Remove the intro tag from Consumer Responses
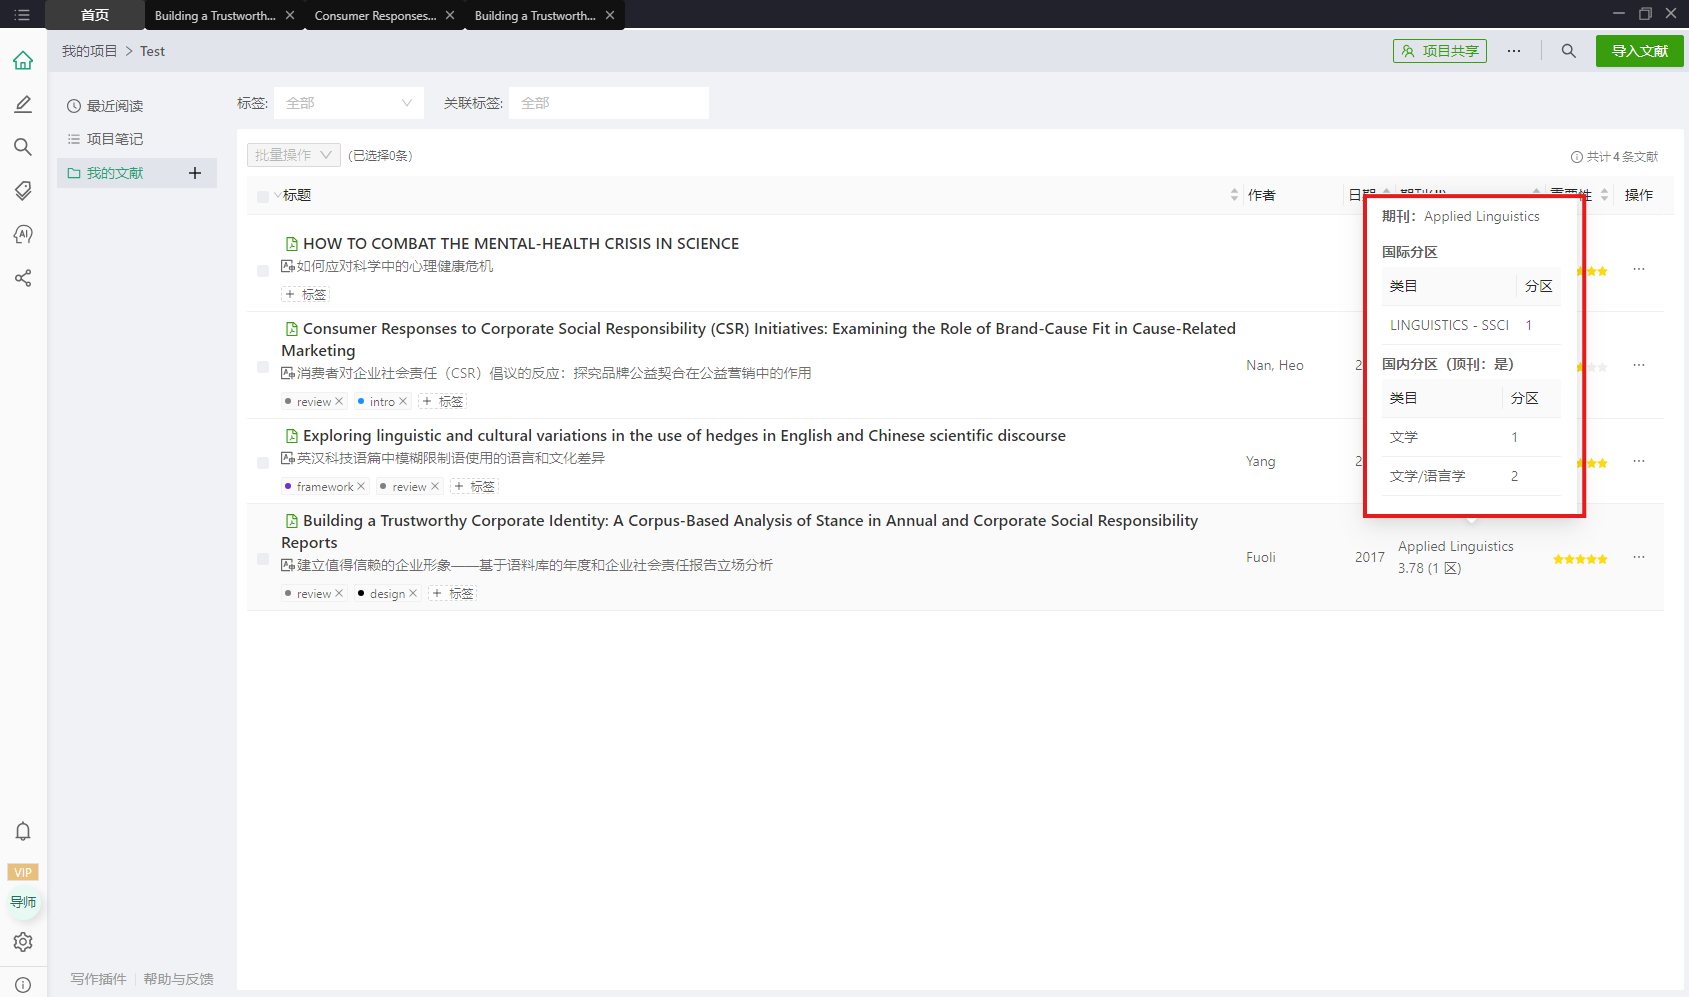The image size is (1689, 997). pos(403,401)
